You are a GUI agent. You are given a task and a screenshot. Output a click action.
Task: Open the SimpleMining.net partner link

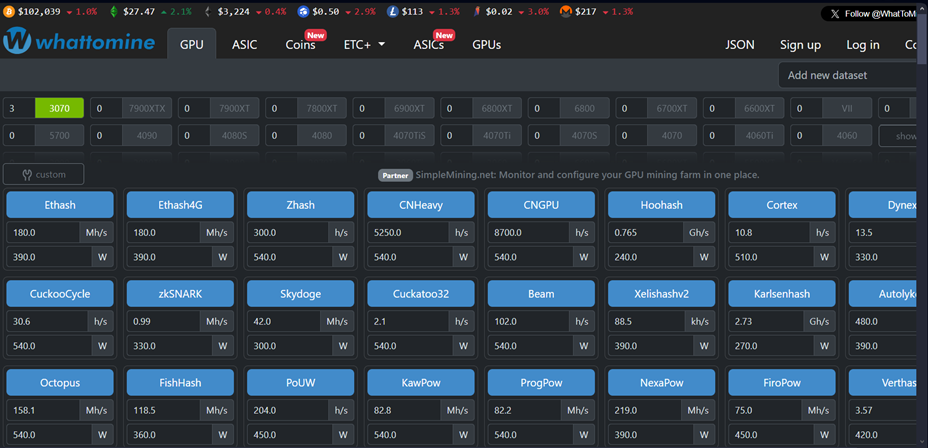click(x=587, y=175)
